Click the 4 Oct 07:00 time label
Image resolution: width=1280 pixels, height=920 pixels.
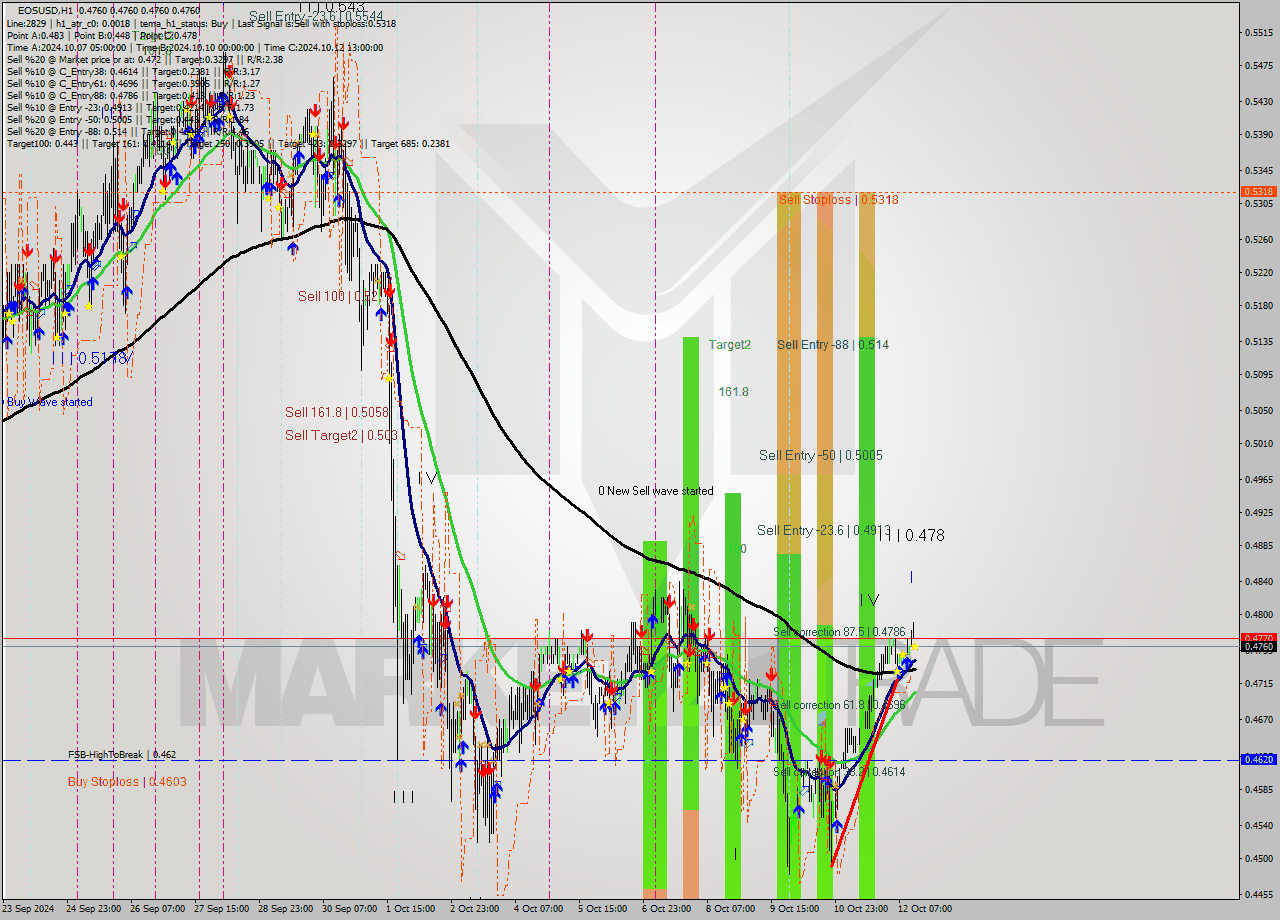click(x=538, y=909)
